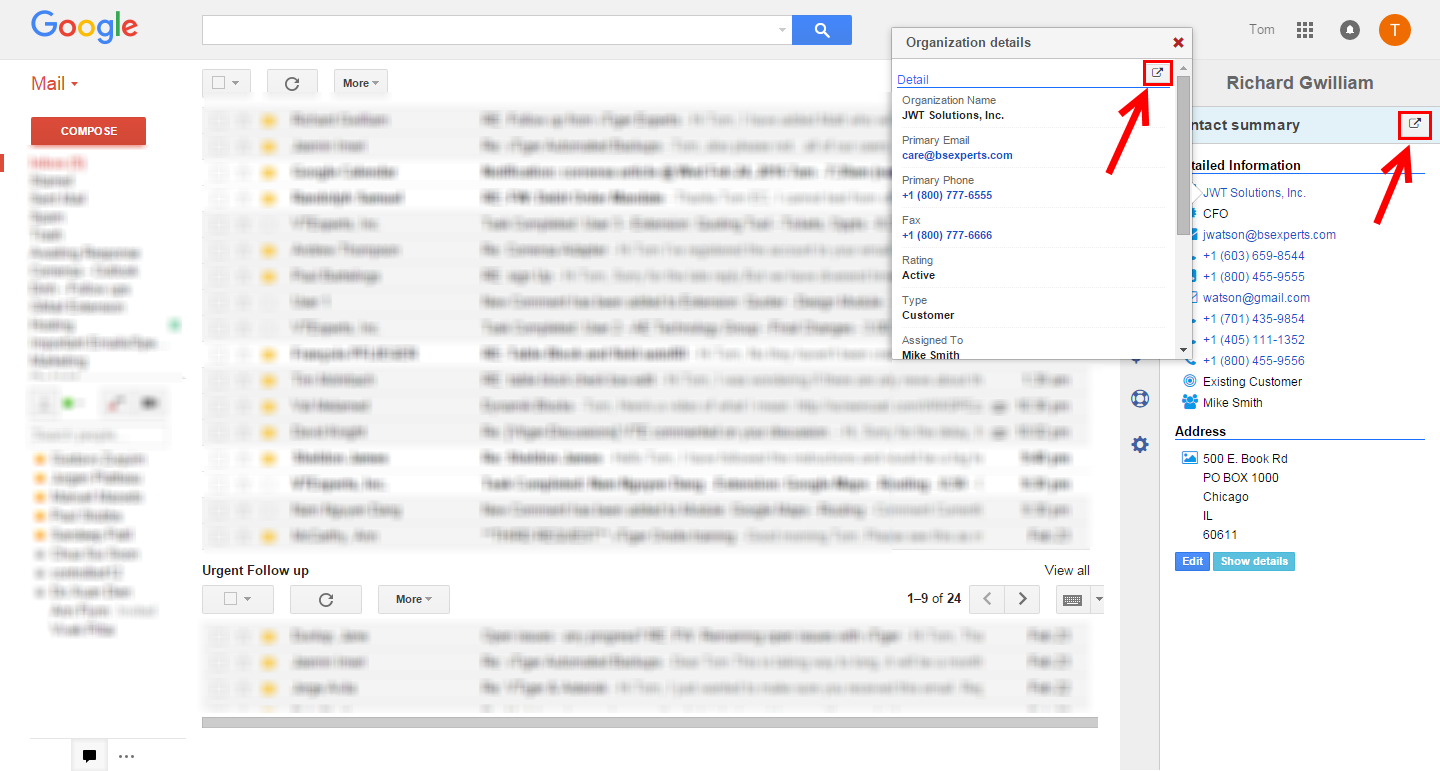This screenshot has height=771, width=1440.
Task: Click the blue Edit button
Action: [1193, 561]
